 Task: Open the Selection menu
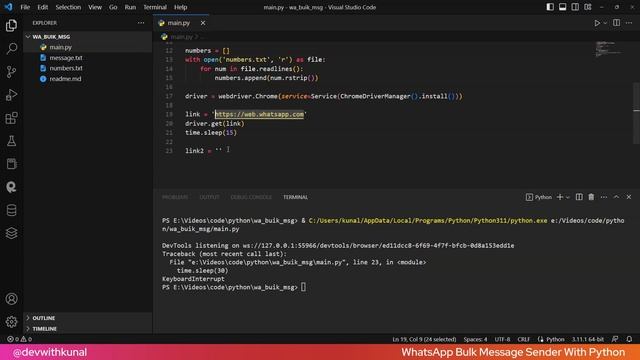pos(68,7)
